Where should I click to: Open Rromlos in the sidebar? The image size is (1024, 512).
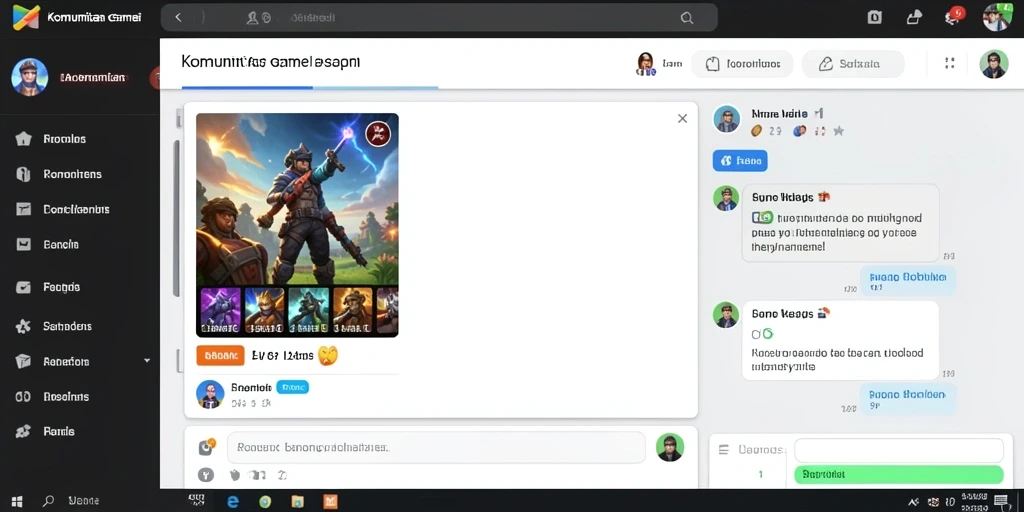(65, 138)
